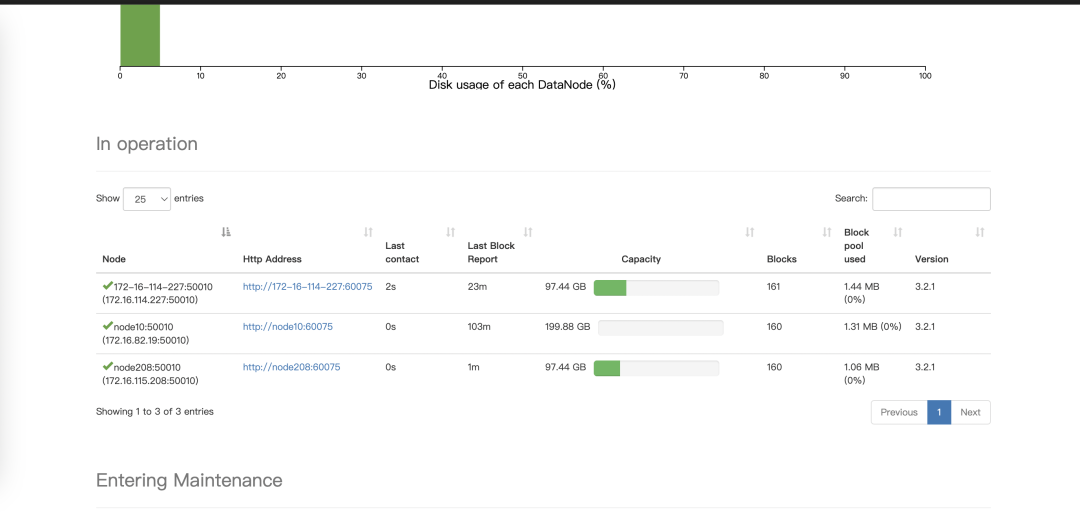Click capacity bar of 172-16-114-227 node
This screenshot has height=527, width=1080.
pyautogui.click(x=656, y=288)
